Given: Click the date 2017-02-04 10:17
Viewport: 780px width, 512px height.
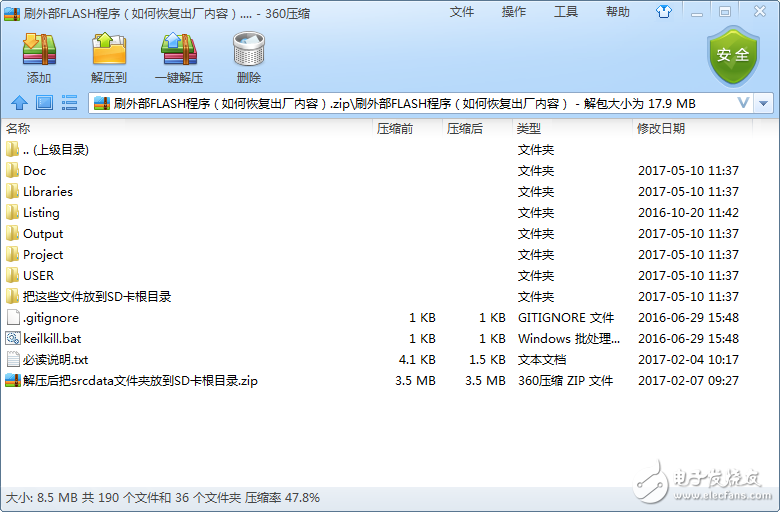Looking at the screenshot, I should pos(688,360).
